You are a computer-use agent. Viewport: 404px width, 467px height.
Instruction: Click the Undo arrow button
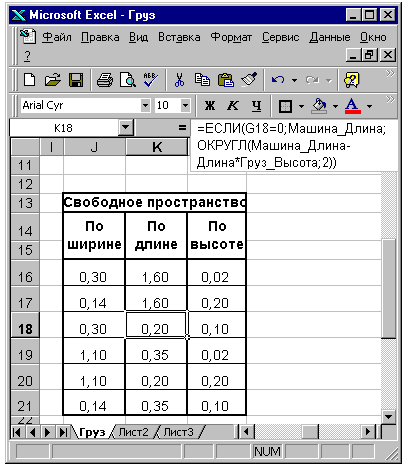click(x=278, y=80)
